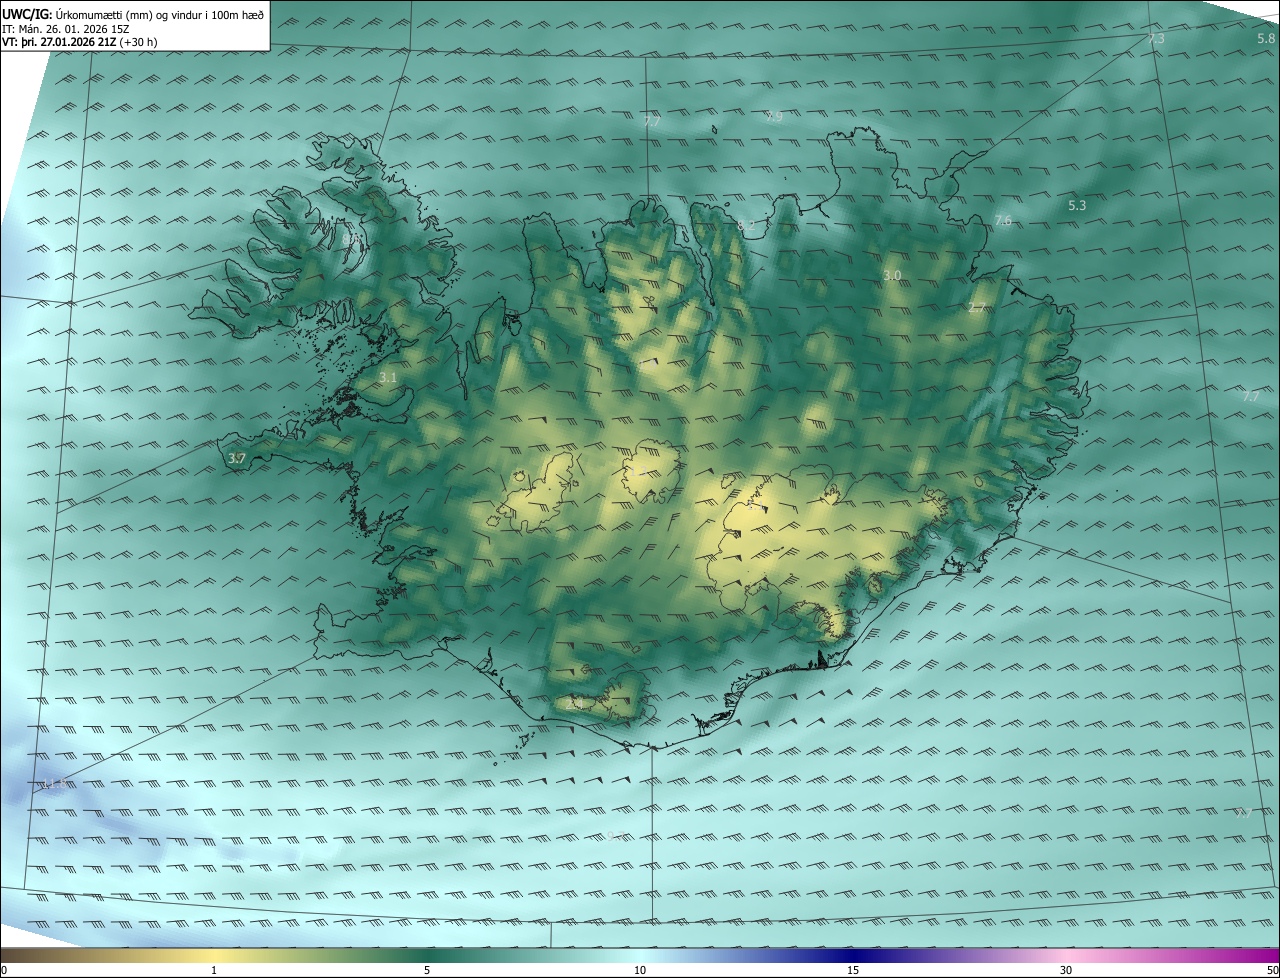The height and width of the screenshot is (978, 1280).
Task: Click the 5 tick label on the color scale
Action: click(x=427, y=970)
